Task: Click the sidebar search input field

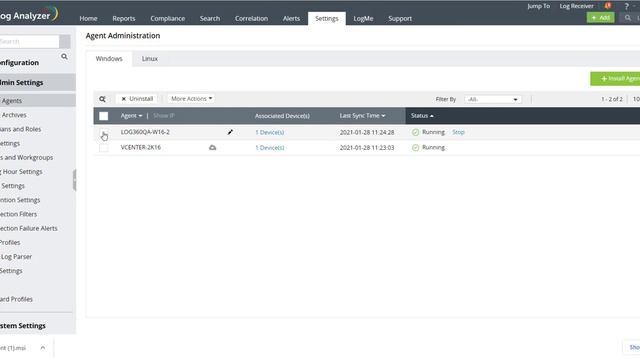Action: [29, 41]
